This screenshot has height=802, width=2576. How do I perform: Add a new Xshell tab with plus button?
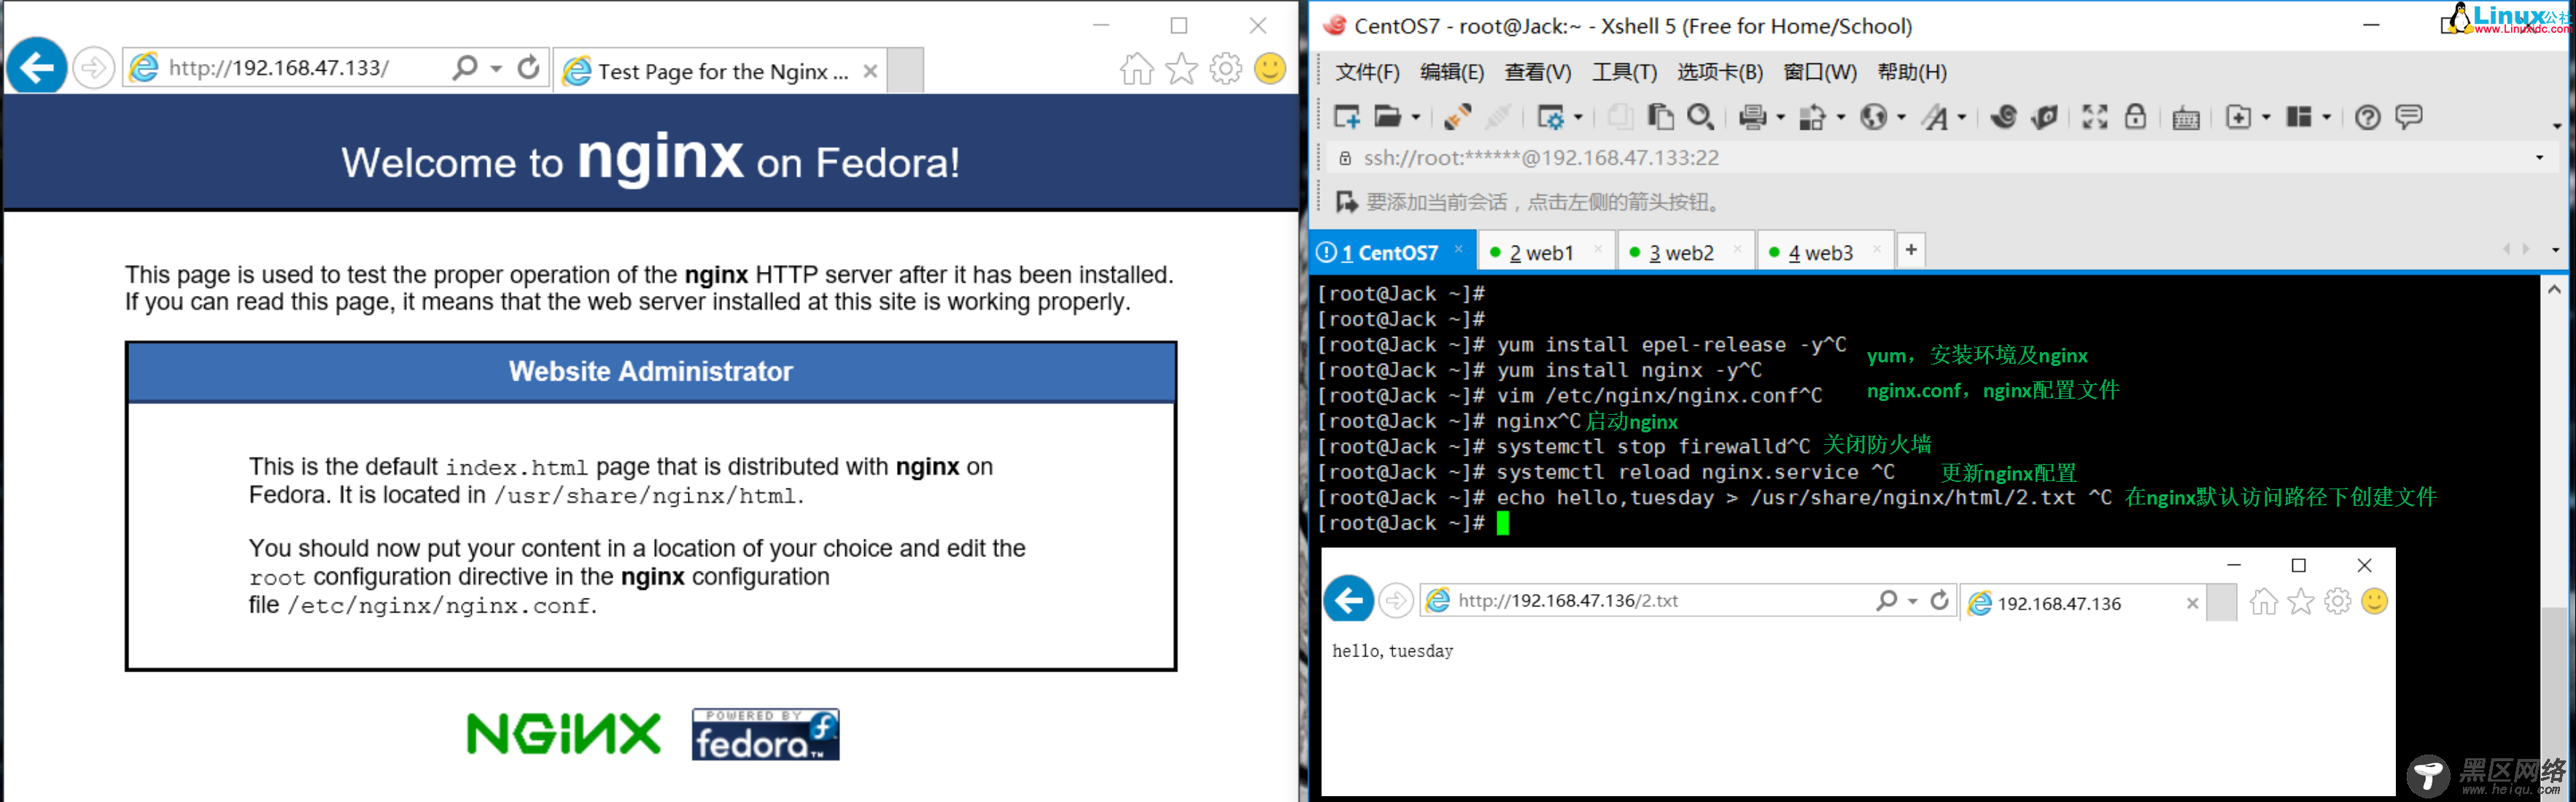pos(1911,250)
